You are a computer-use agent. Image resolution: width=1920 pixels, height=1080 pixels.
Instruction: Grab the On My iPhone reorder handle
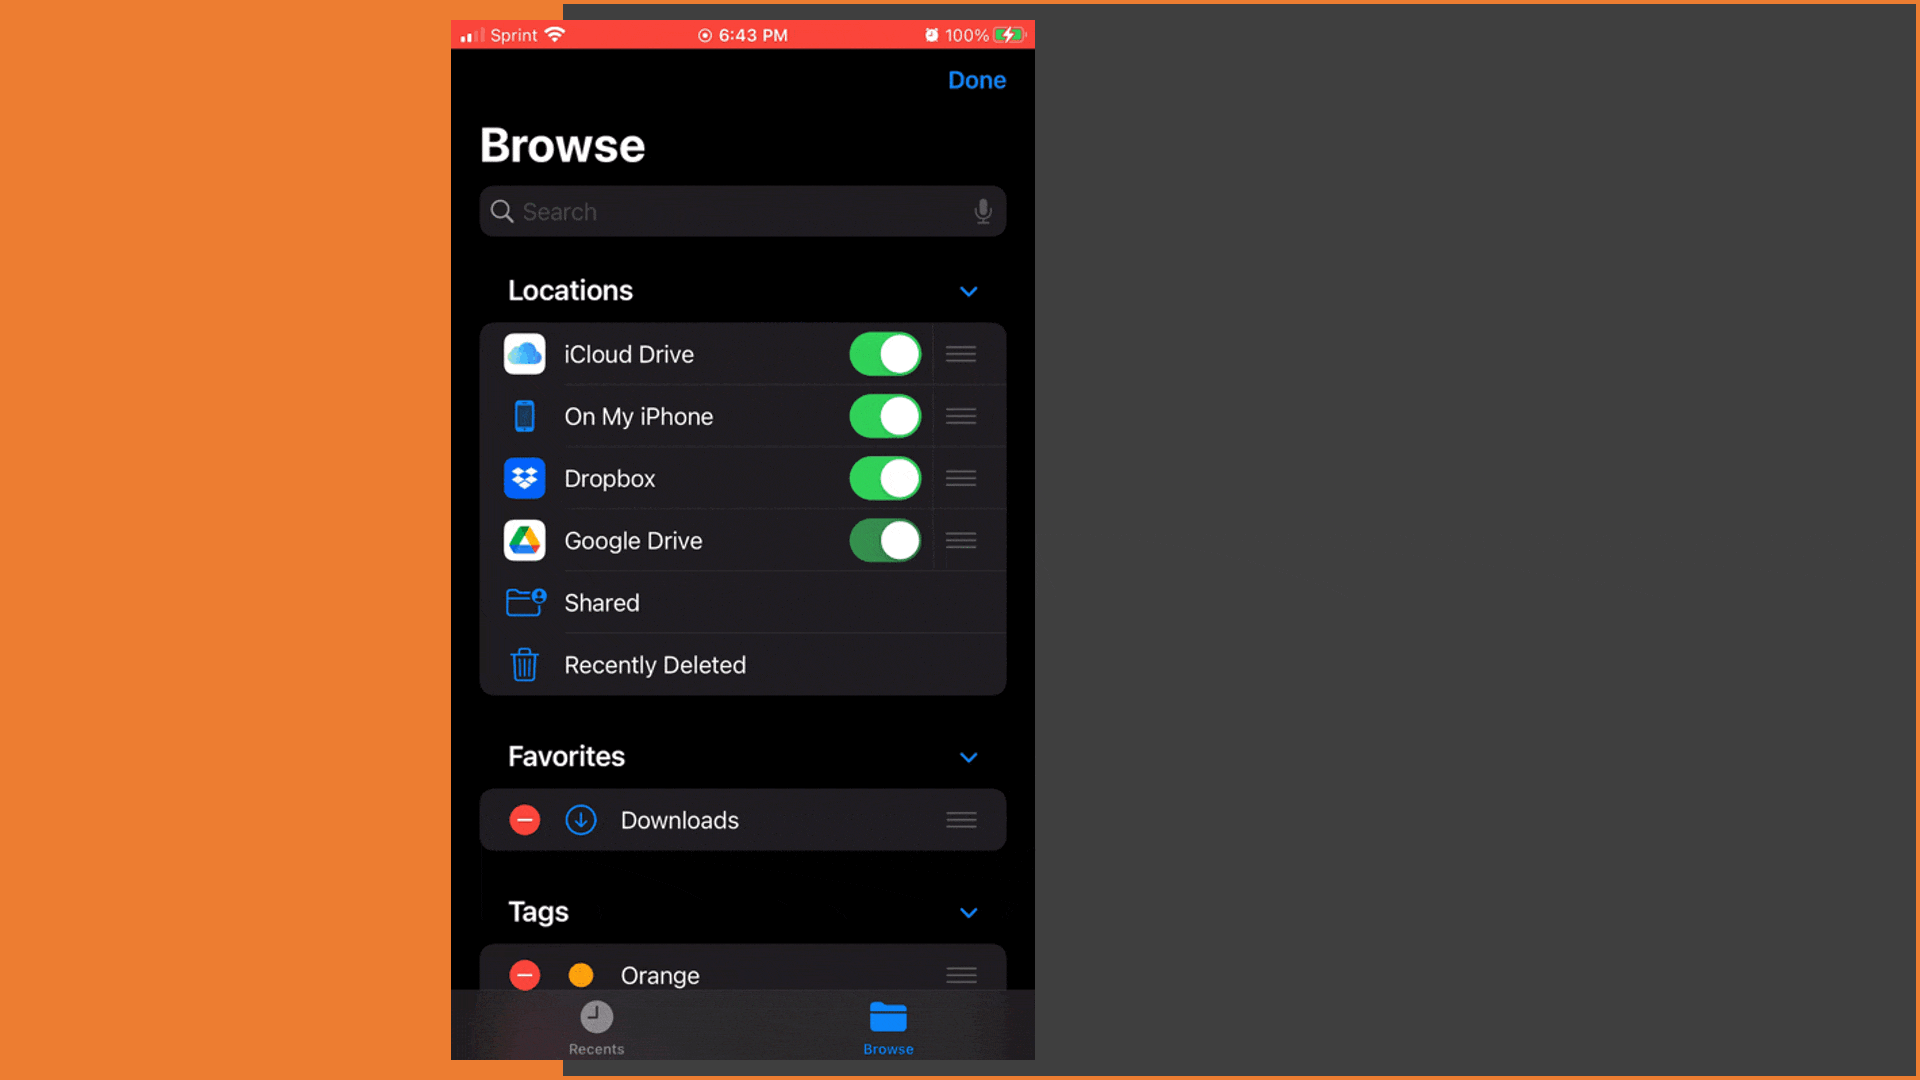[961, 416]
